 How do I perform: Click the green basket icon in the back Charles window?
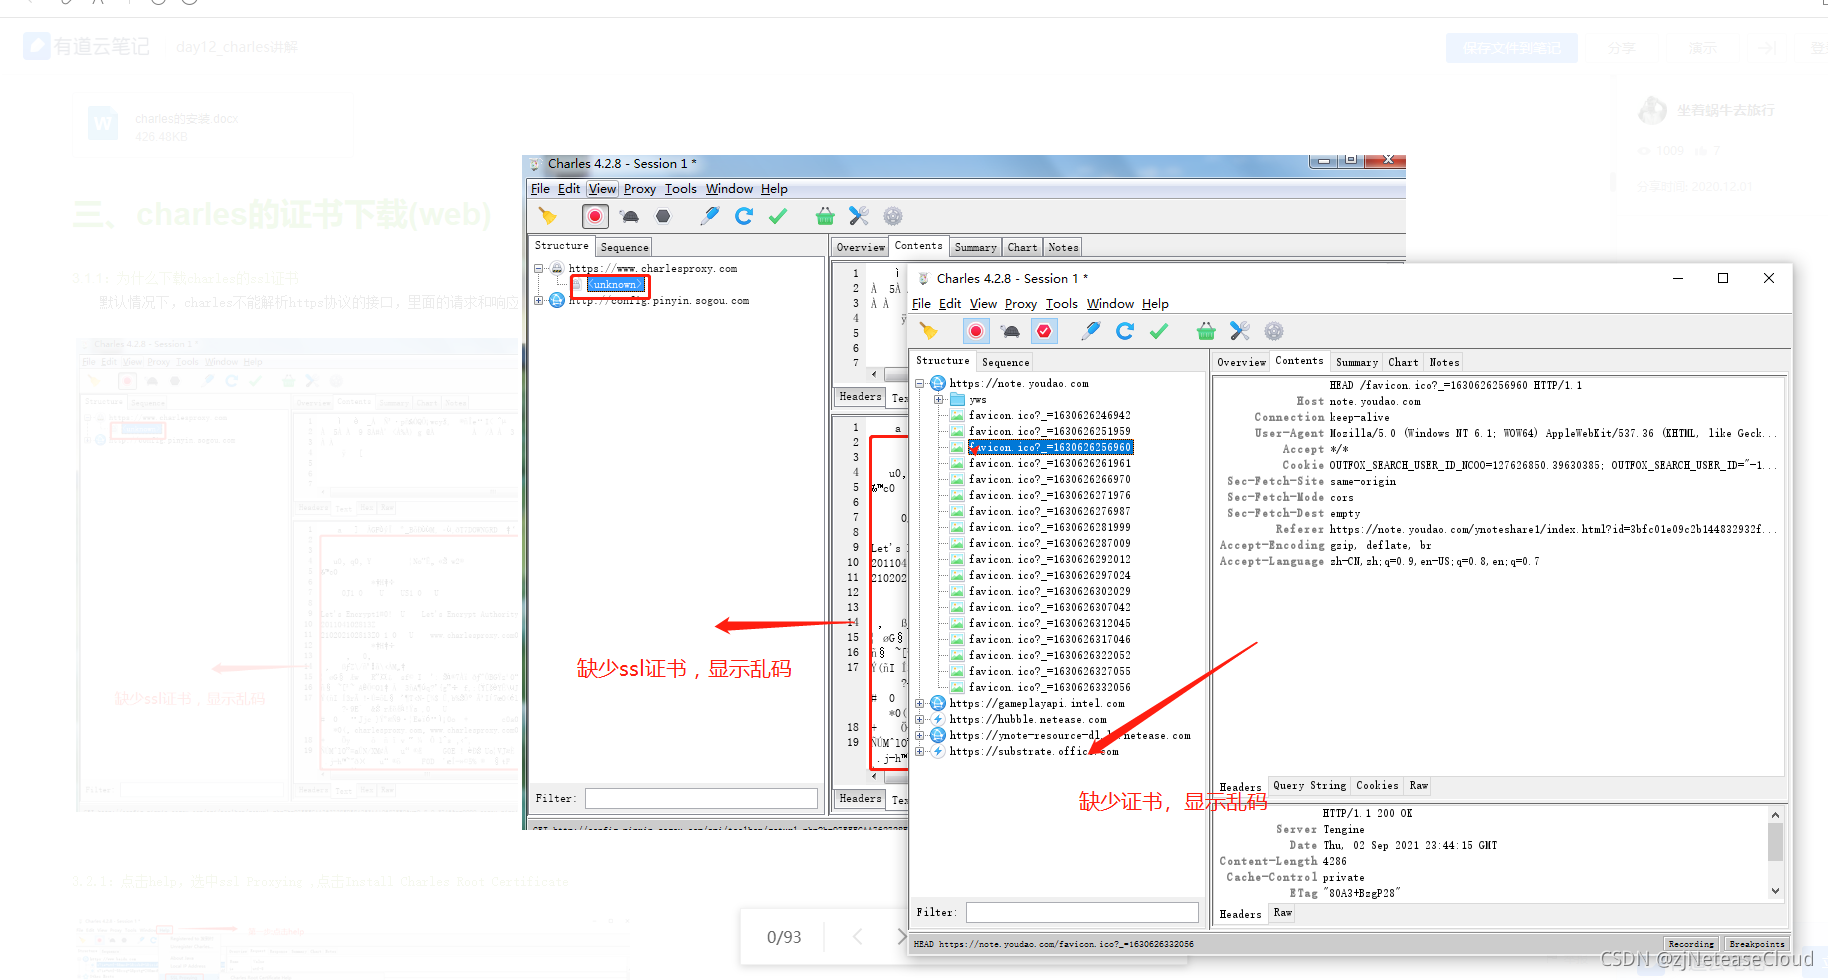pos(825,216)
